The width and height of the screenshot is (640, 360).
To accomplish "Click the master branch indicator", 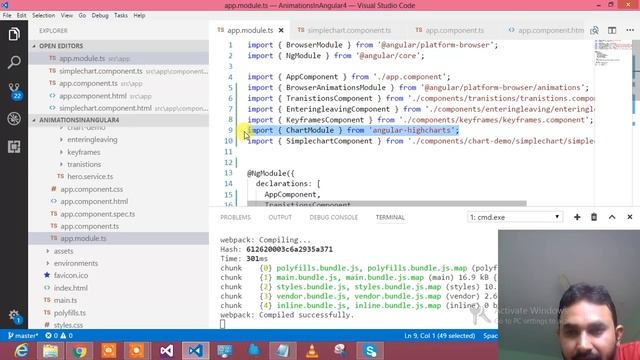I will point(23,336).
